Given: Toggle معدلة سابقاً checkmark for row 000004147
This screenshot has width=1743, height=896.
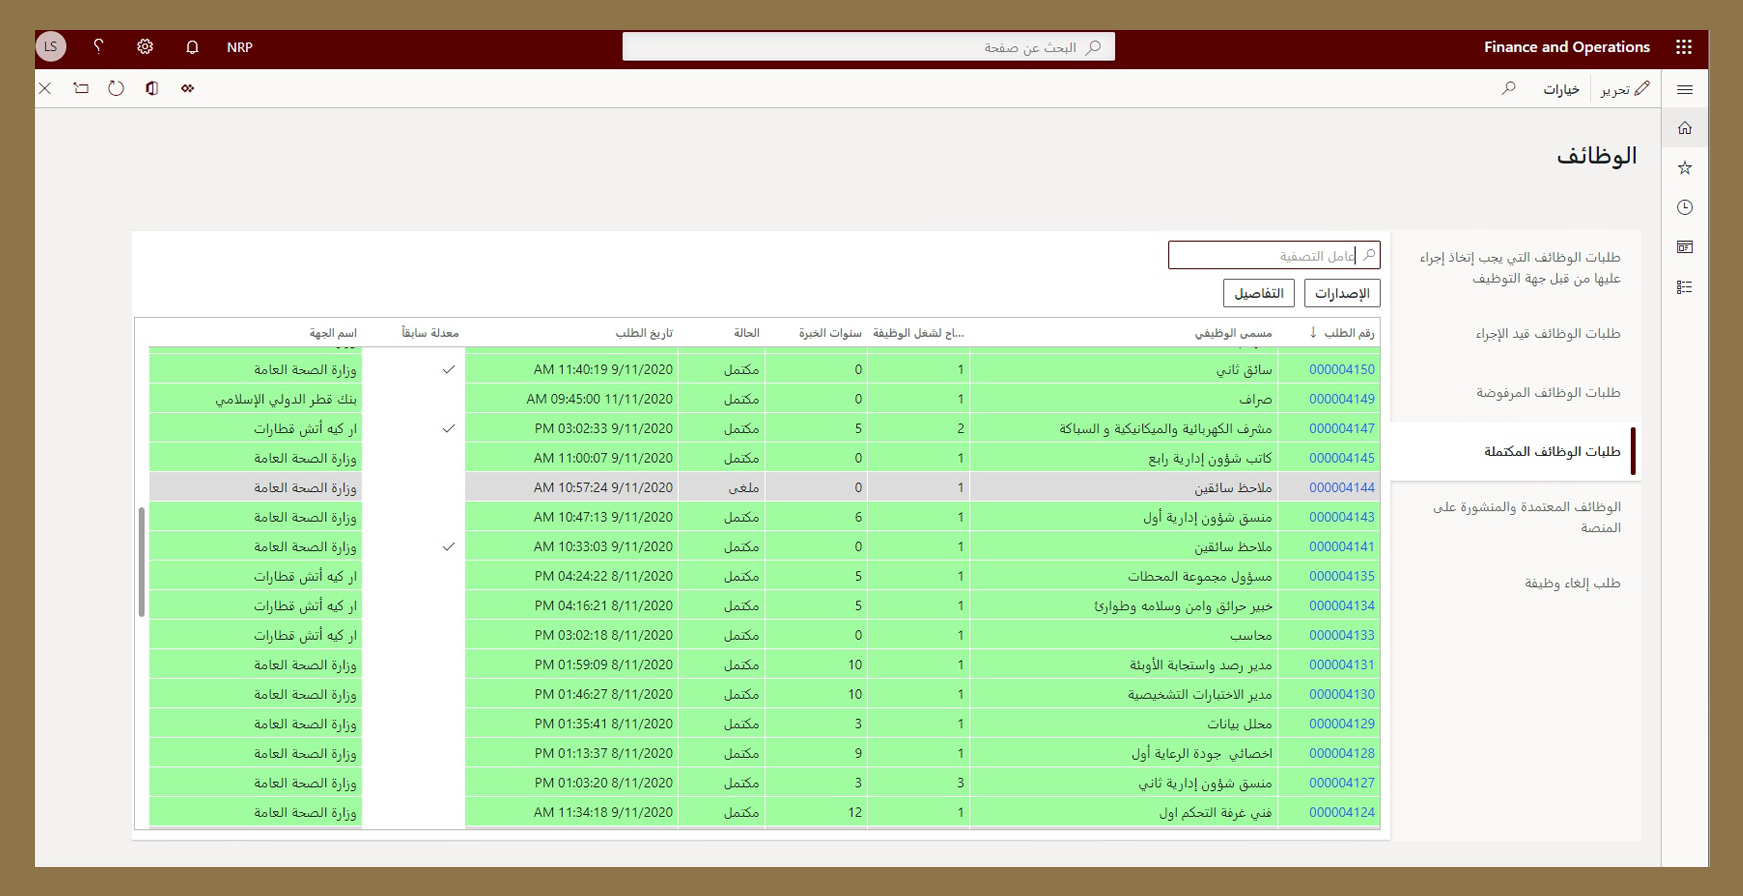Looking at the screenshot, I should coord(449,429).
